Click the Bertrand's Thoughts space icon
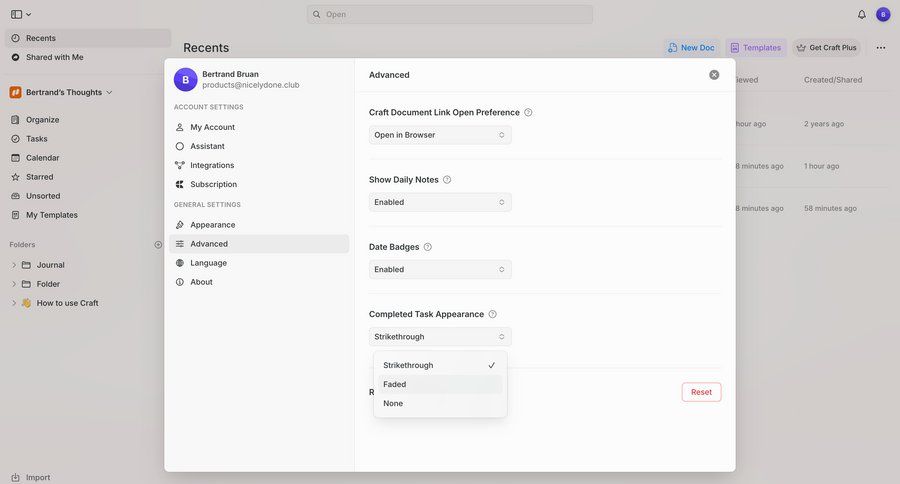 click(x=15, y=92)
